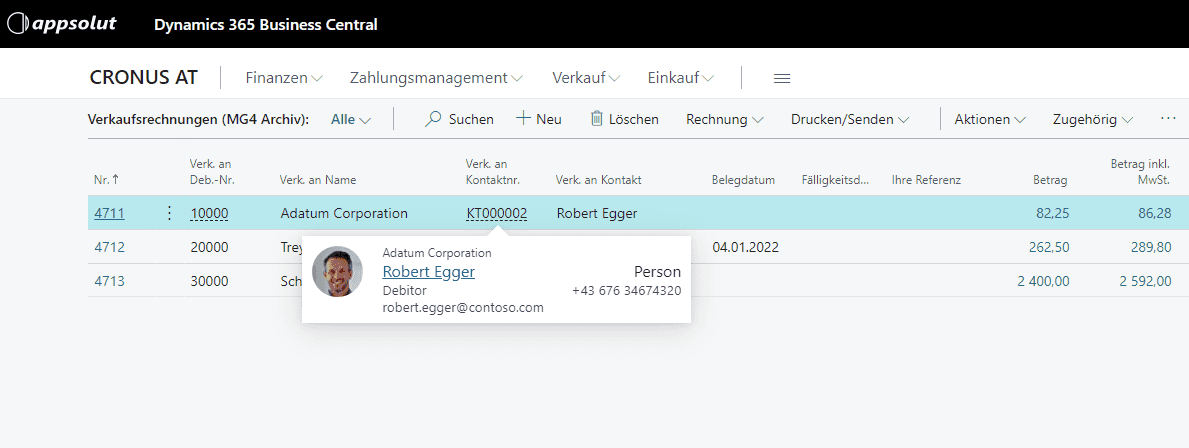
Task: Click contact number KT000002
Action: tap(496, 213)
